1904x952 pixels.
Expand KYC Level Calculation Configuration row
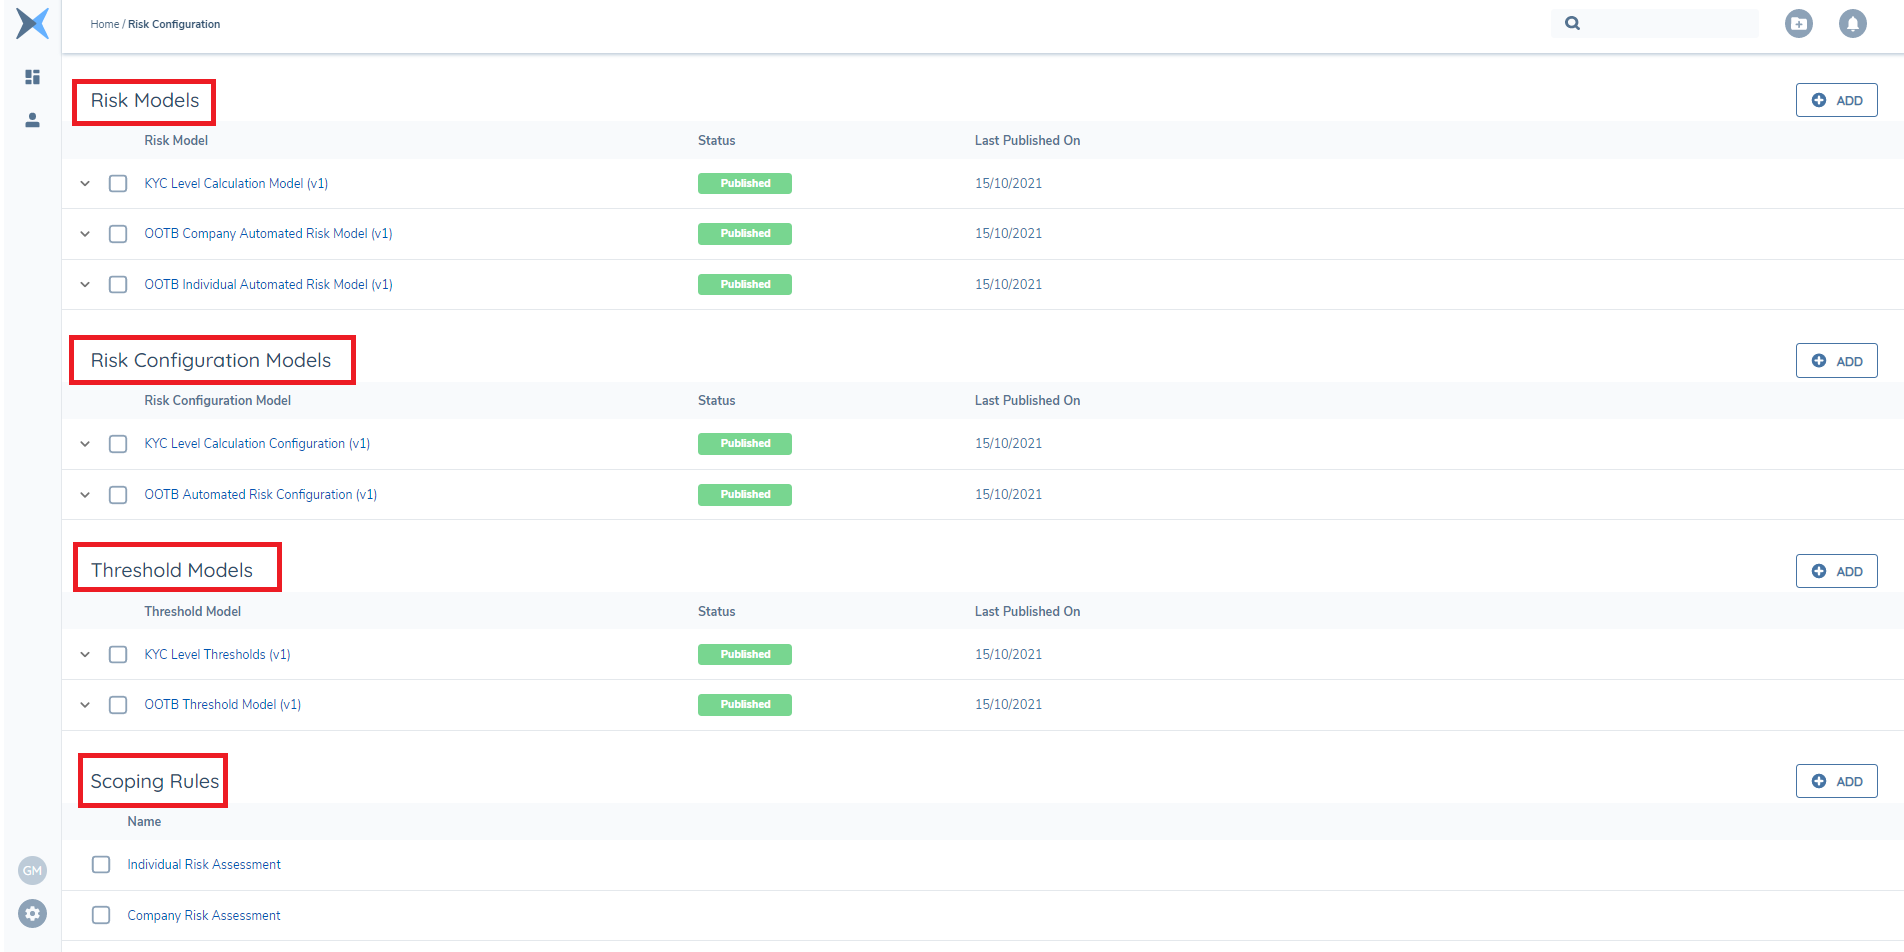85,444
